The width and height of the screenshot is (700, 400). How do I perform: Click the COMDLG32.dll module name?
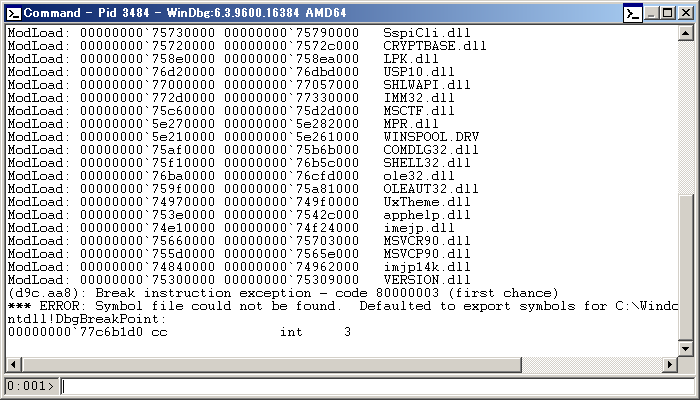tap(430, 150)
